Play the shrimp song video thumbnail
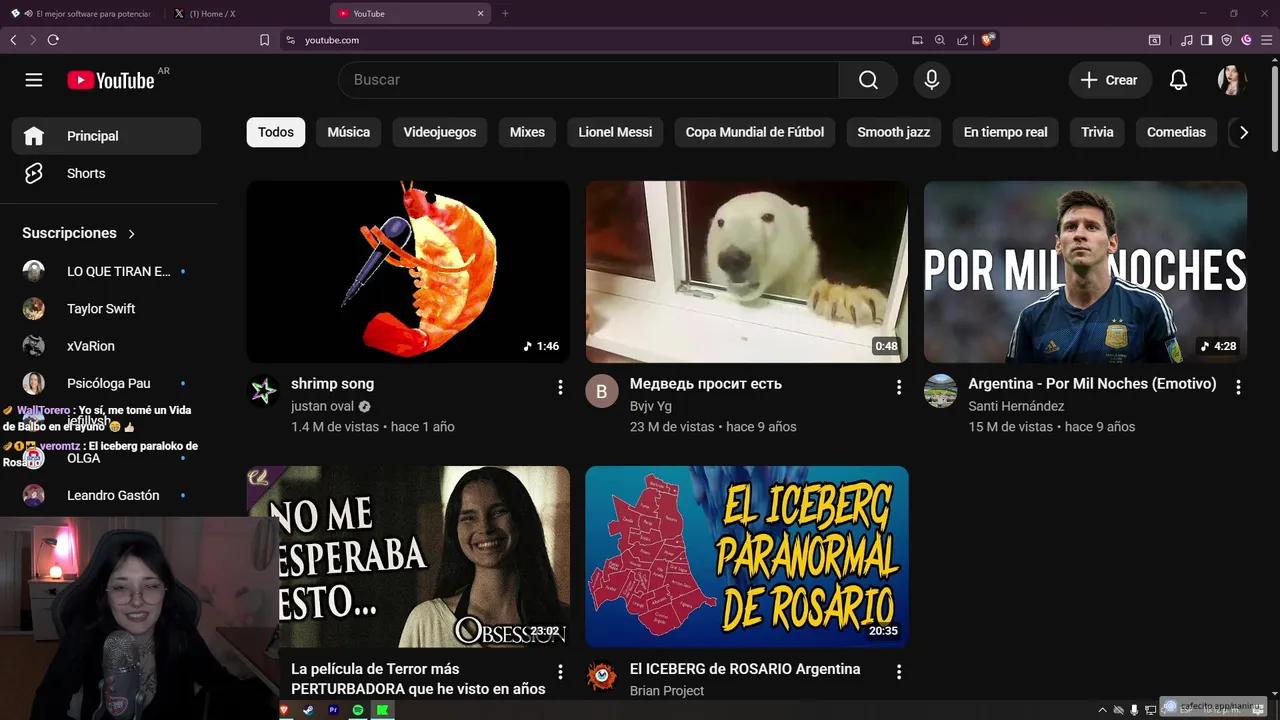 [x=408, y=271]
